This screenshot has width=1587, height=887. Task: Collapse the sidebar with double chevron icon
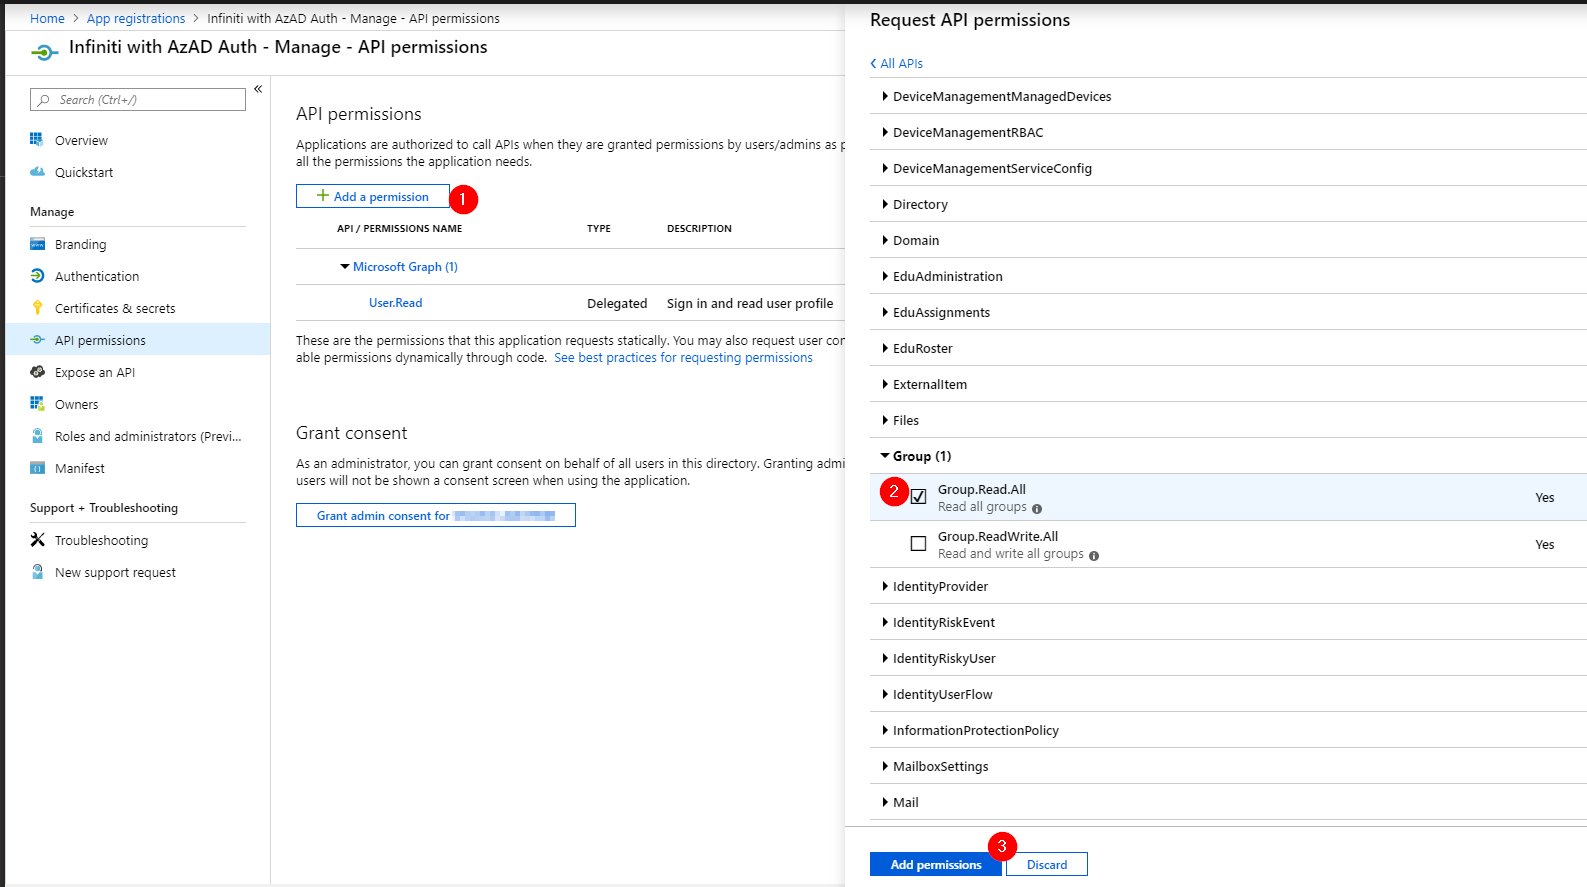pyautogui.click(x=258, y=89)
